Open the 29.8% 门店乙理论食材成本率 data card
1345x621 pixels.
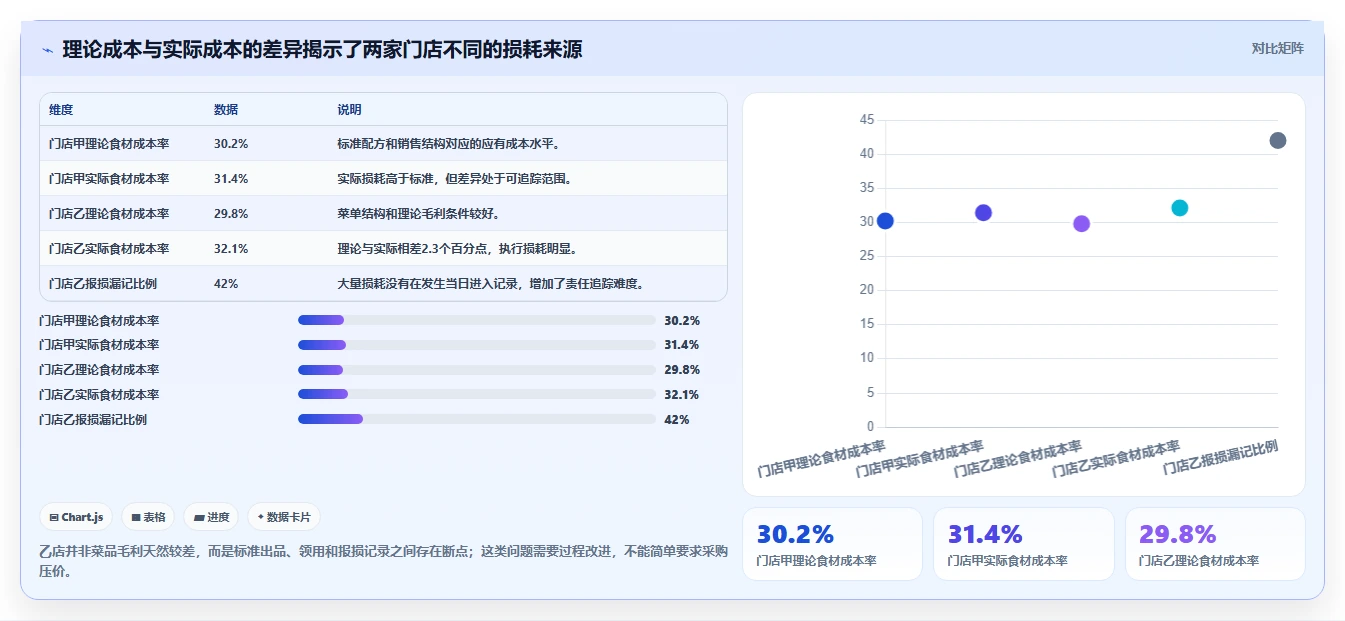point(1215,544)
